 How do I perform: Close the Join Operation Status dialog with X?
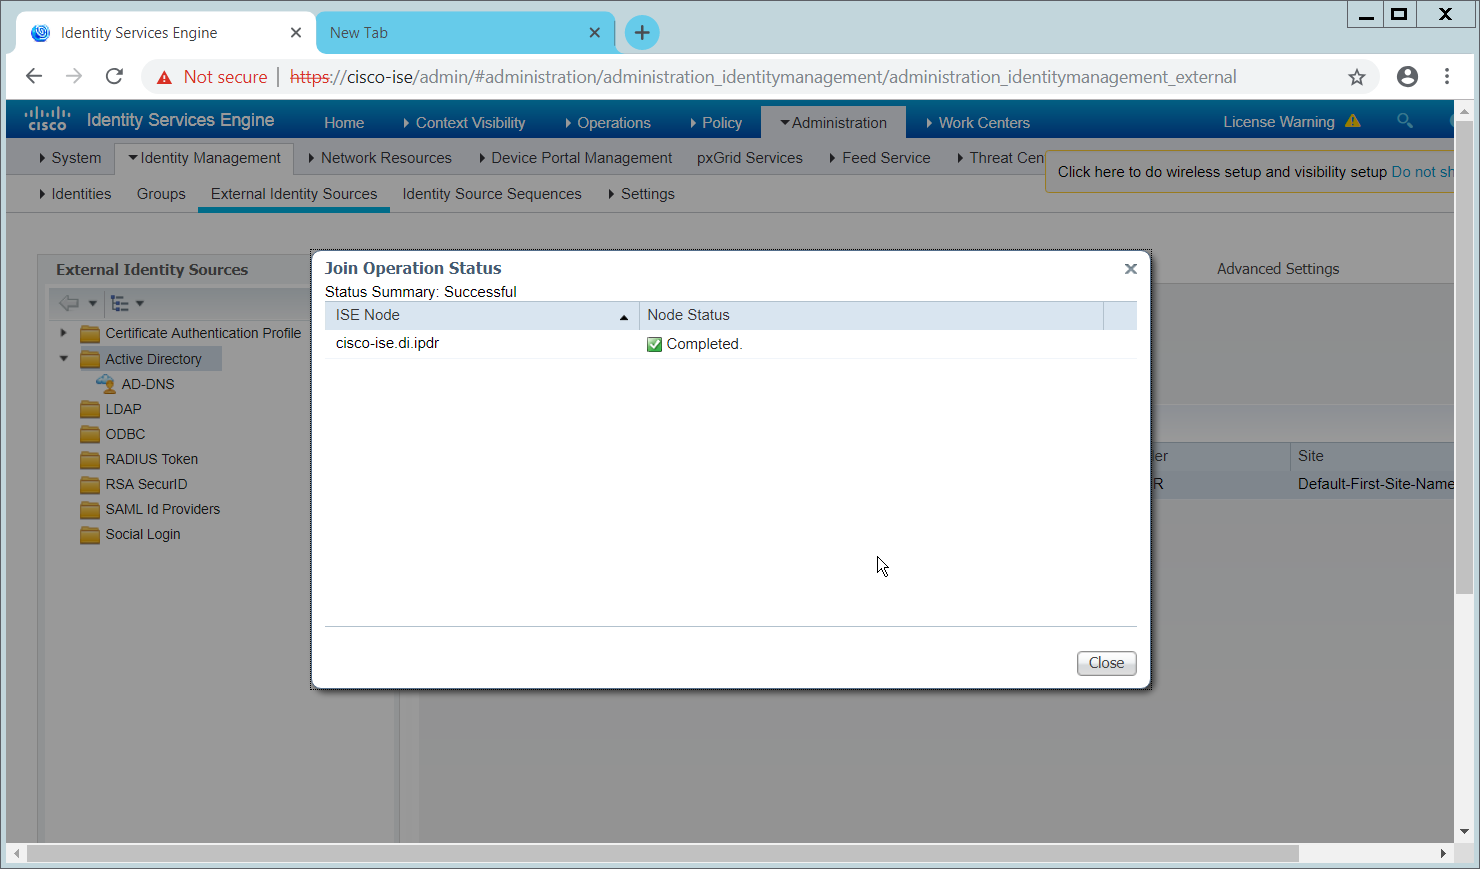[x=1130, y=269]
